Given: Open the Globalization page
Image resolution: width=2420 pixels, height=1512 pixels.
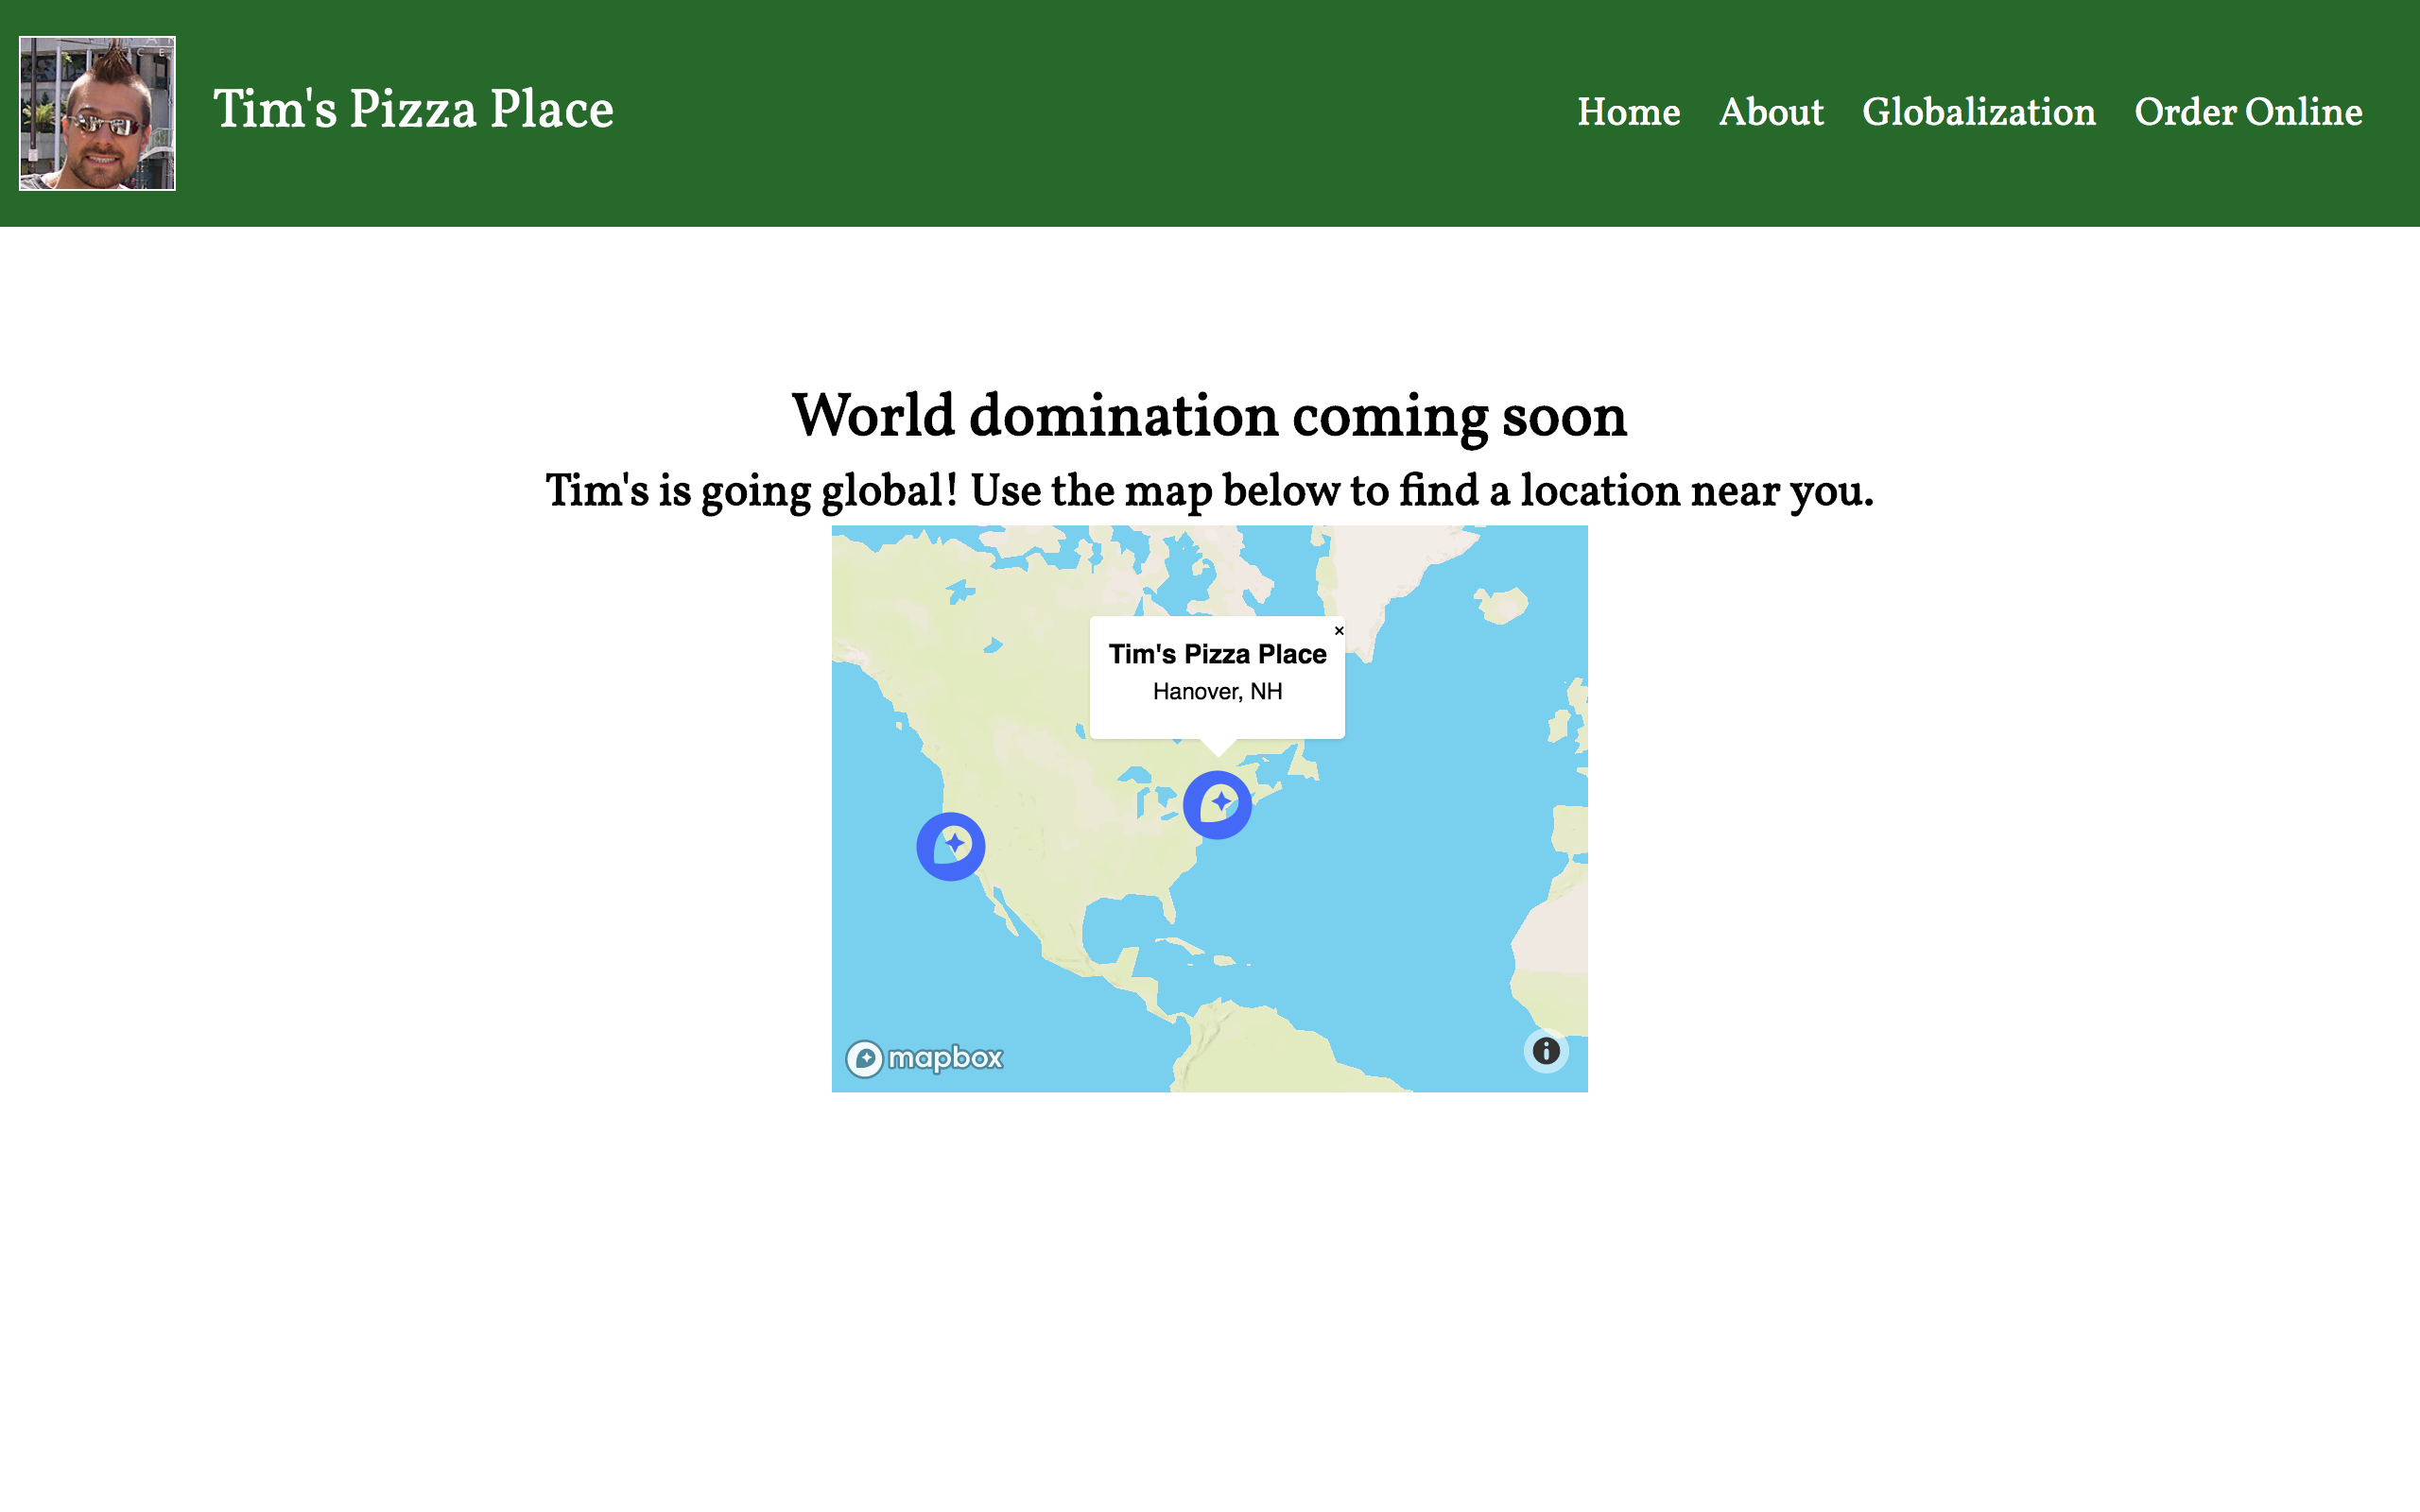Looking at the screenshot, I should (1978, 112).
